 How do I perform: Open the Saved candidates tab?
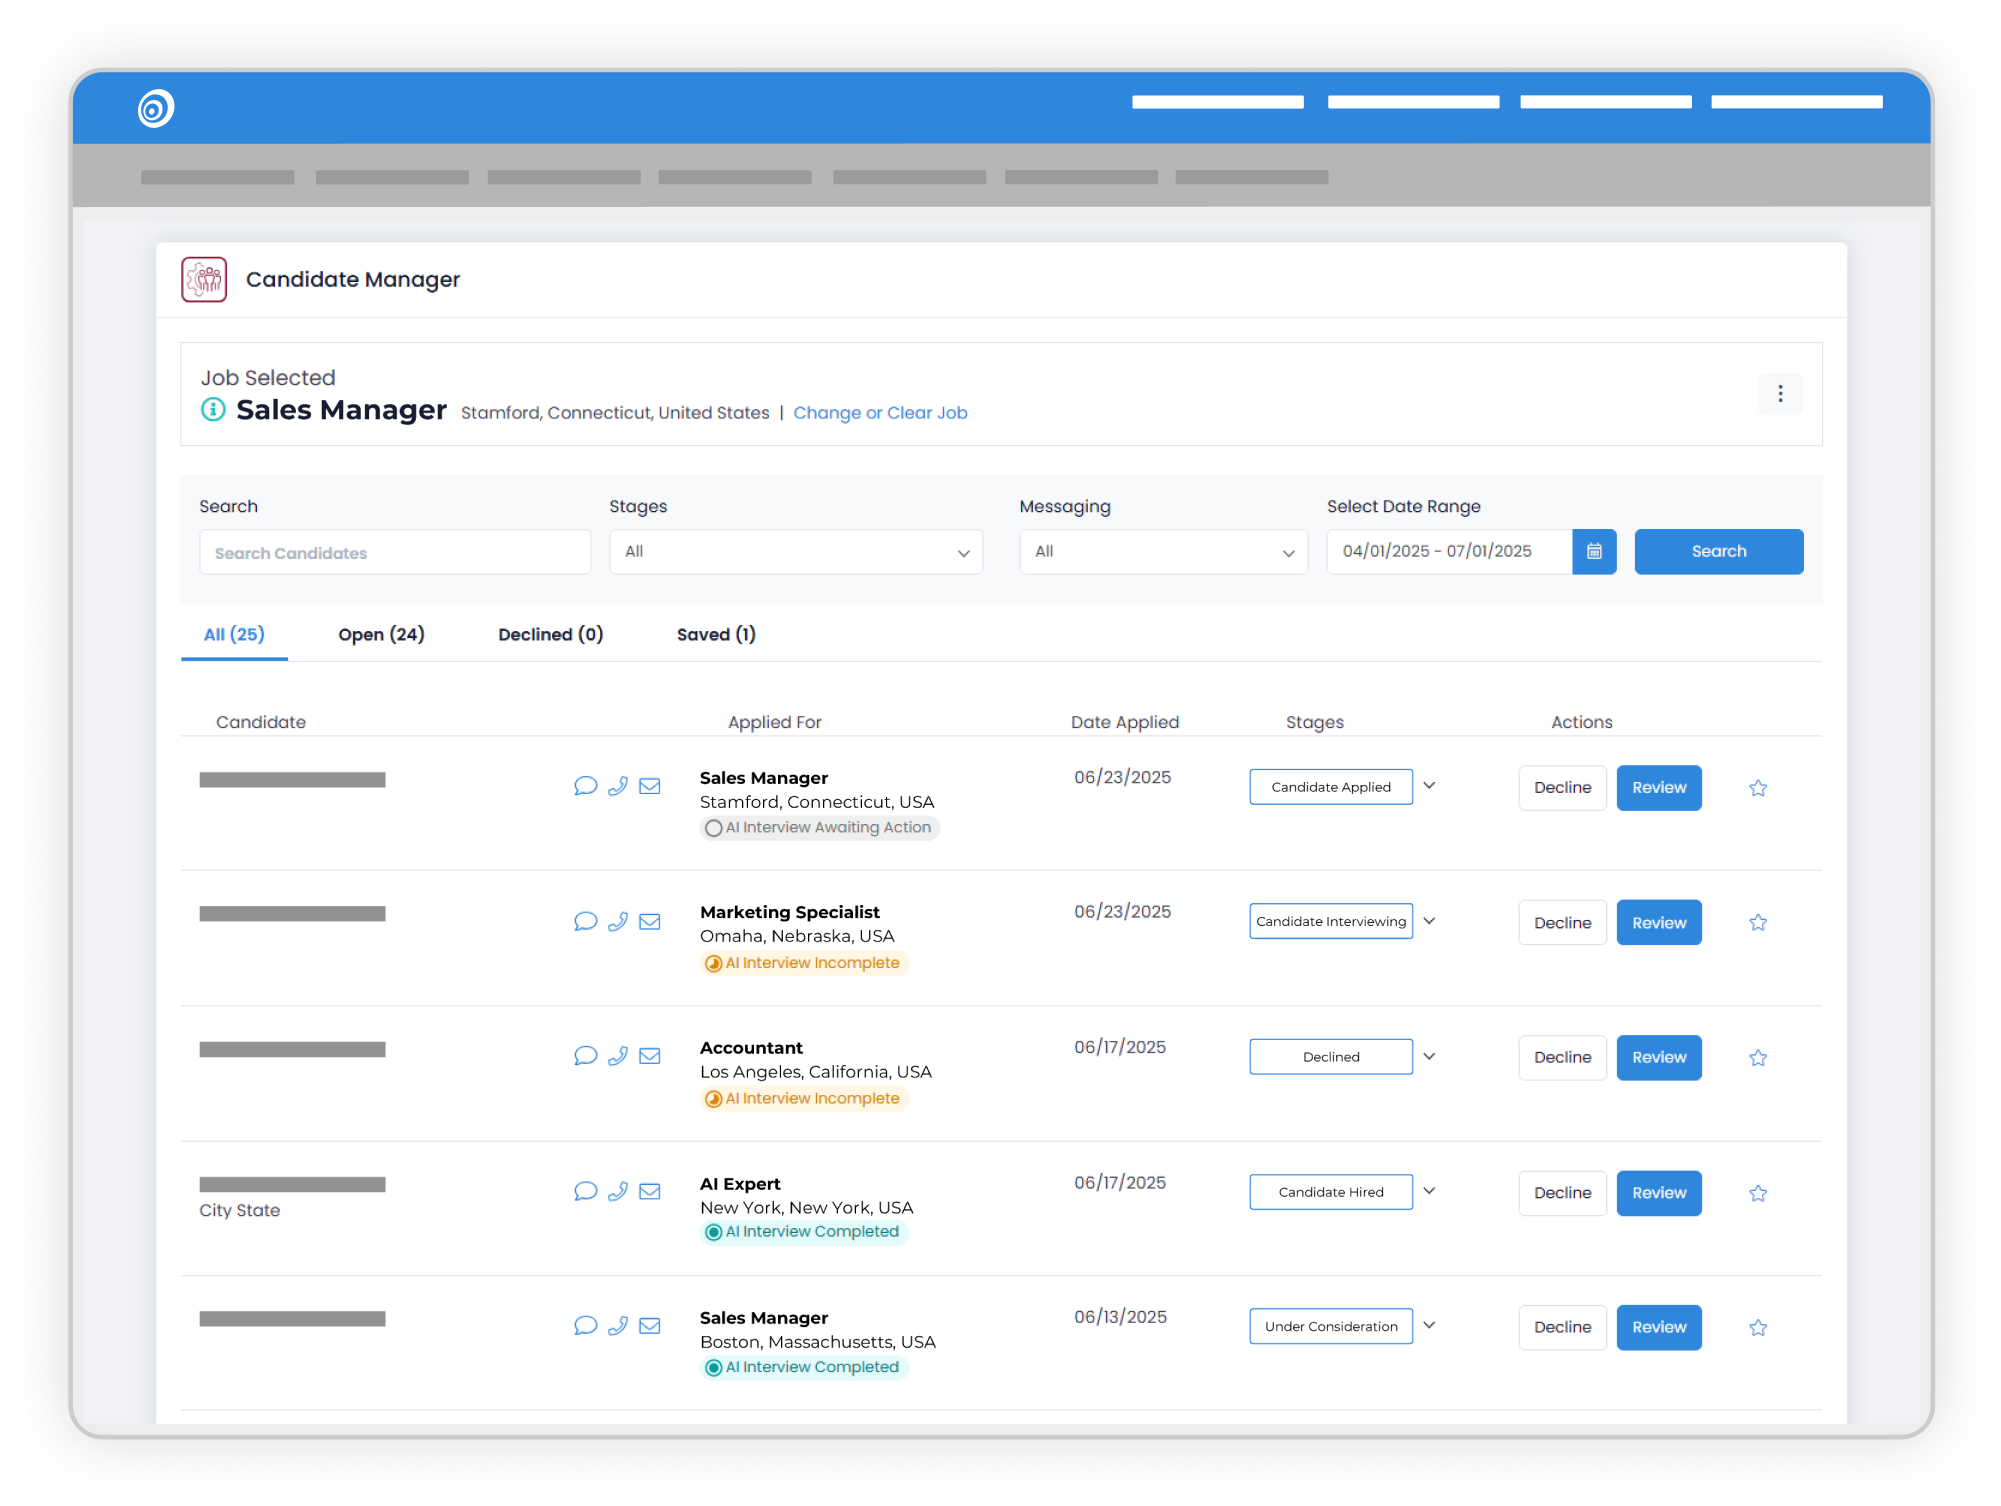tap(715, 634)
